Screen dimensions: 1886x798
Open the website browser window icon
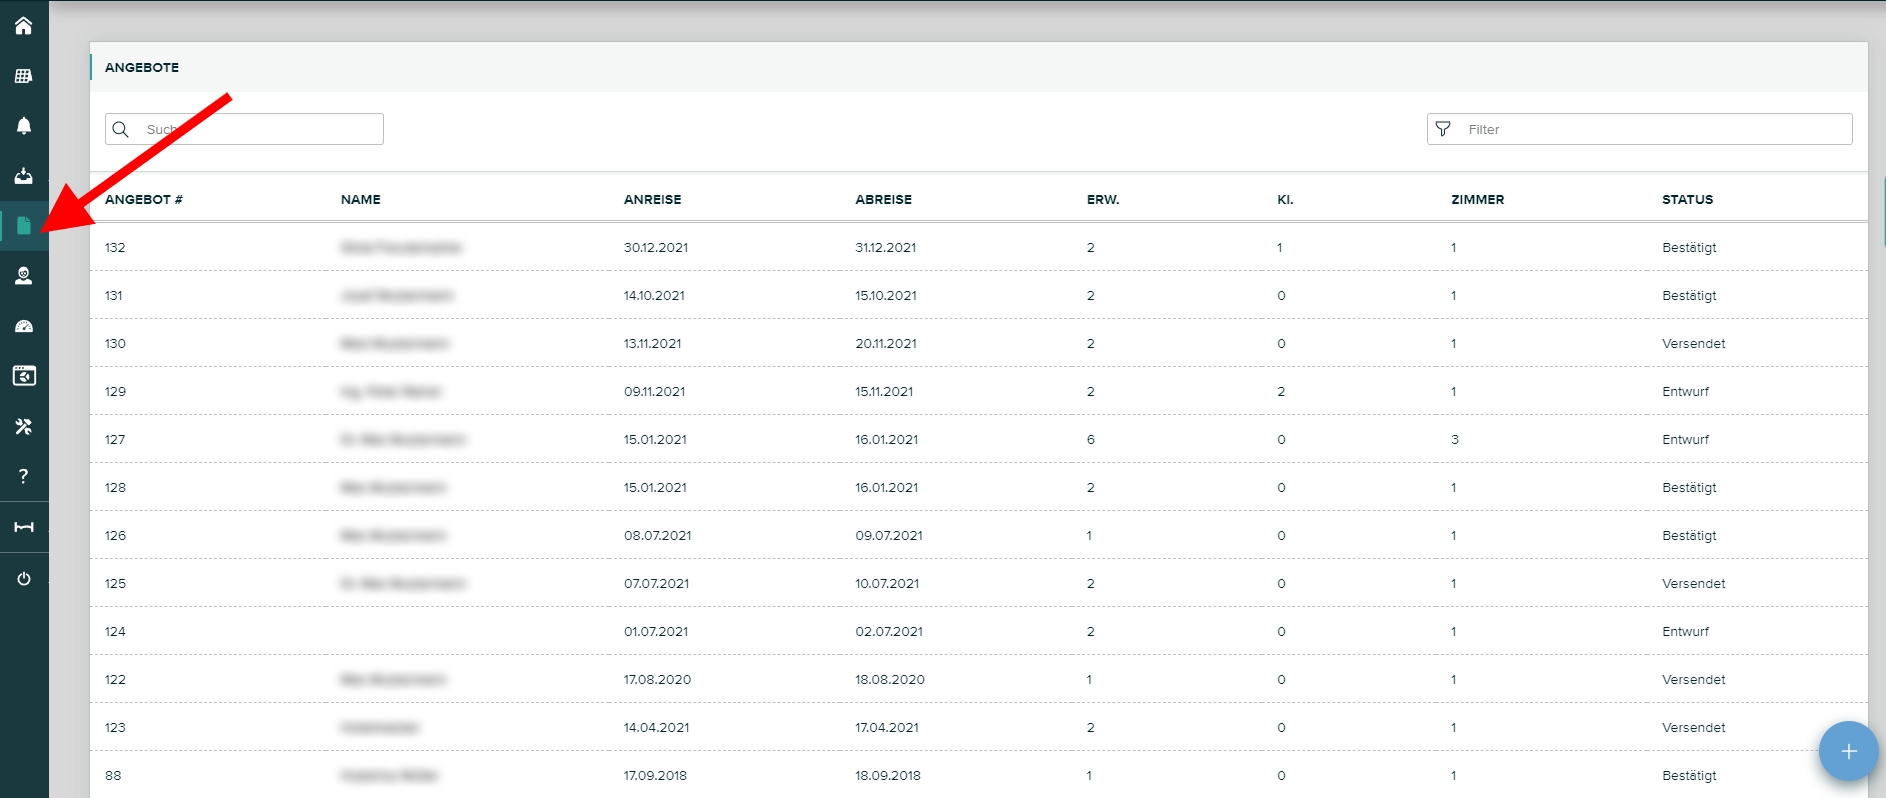[x=24, y=376]
